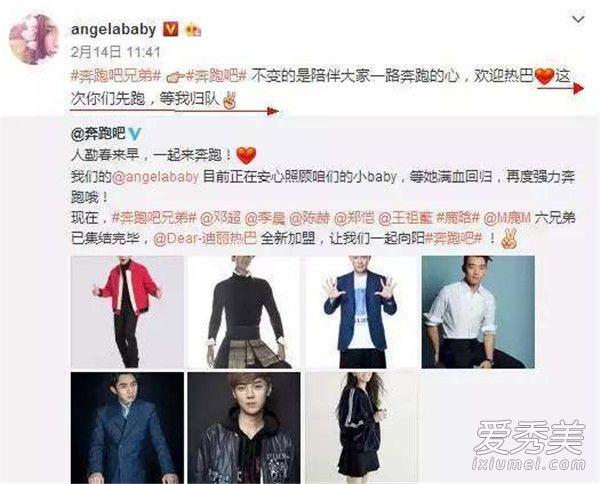Click the orange V verified badge
This screenshot has width=600, height=484.
(171, 29)
